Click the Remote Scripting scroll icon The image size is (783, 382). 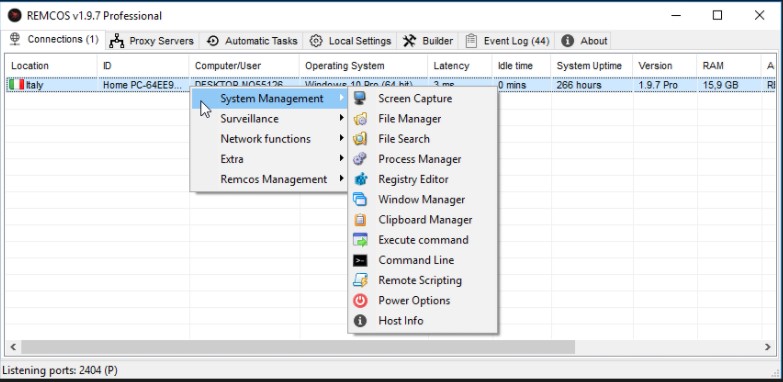[360, 280]
